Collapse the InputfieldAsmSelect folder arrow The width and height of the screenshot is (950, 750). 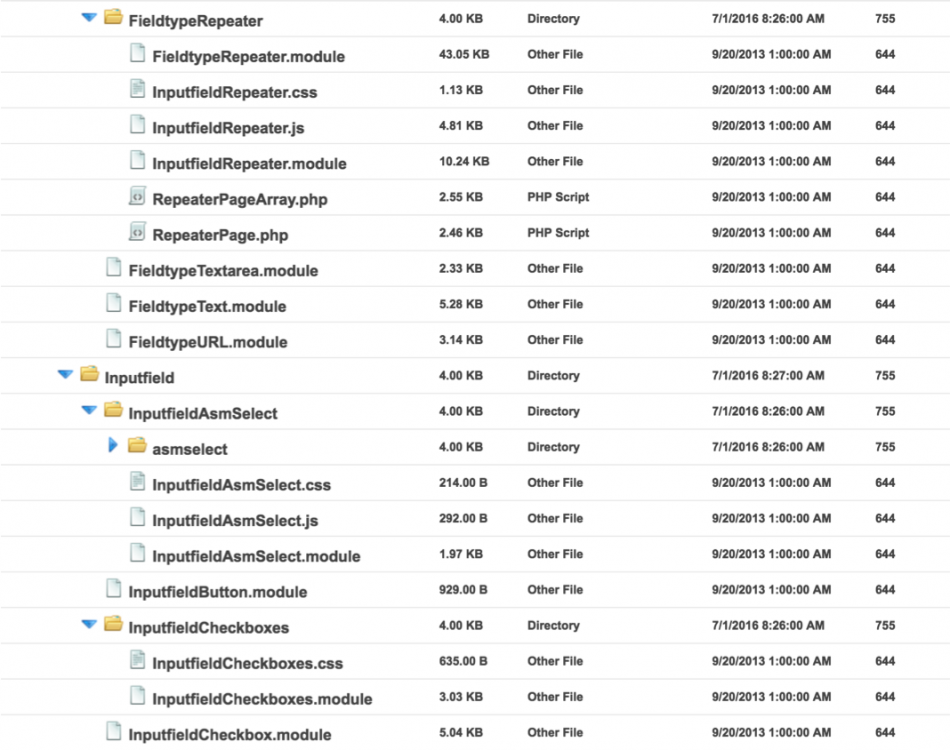click(x=89, y=410)
